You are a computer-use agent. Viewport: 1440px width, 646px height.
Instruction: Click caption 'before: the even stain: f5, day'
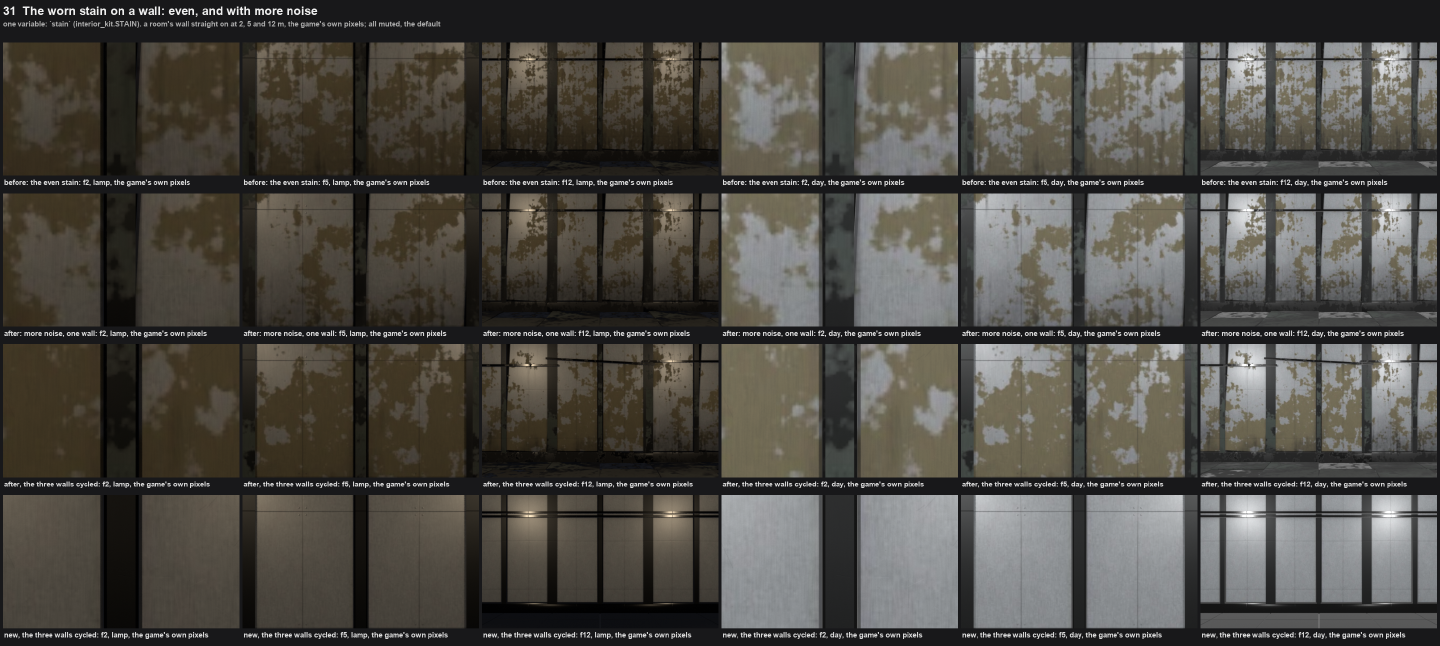click(x=1054, y=183)
